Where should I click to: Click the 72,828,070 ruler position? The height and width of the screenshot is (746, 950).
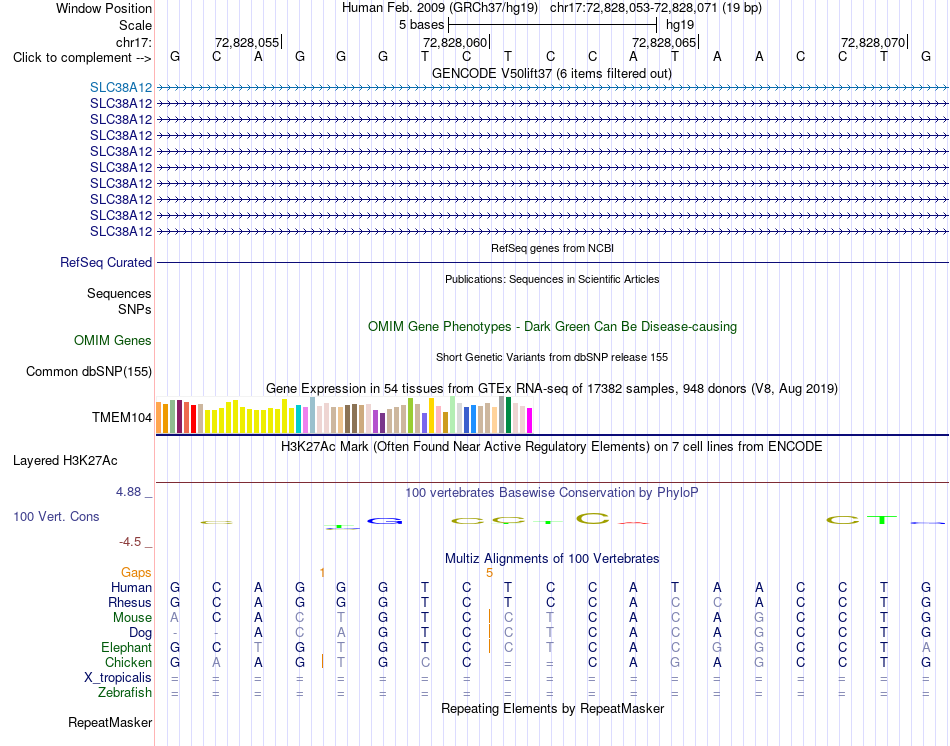click(x=873, y=42)
